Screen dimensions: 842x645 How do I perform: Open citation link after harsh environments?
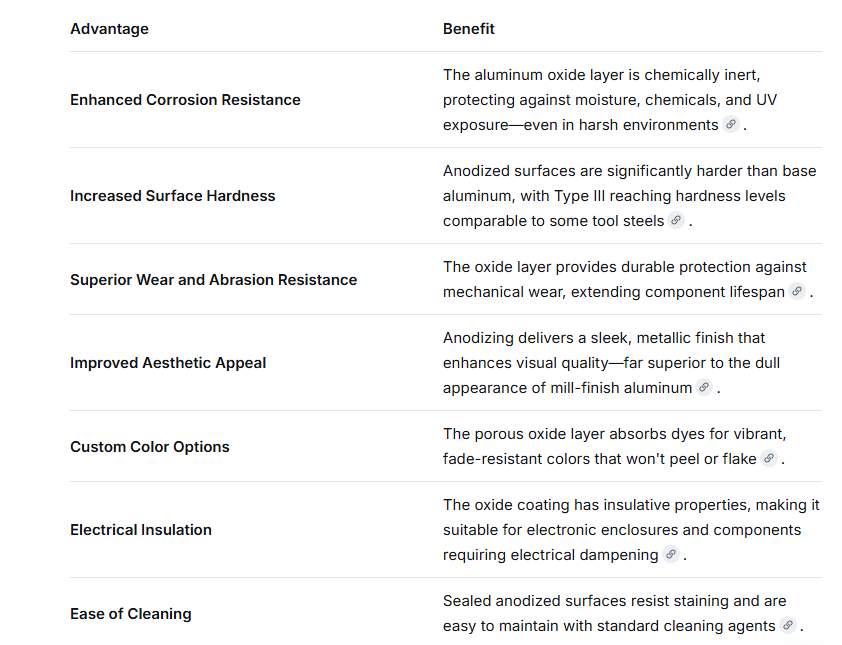point(731,125)
